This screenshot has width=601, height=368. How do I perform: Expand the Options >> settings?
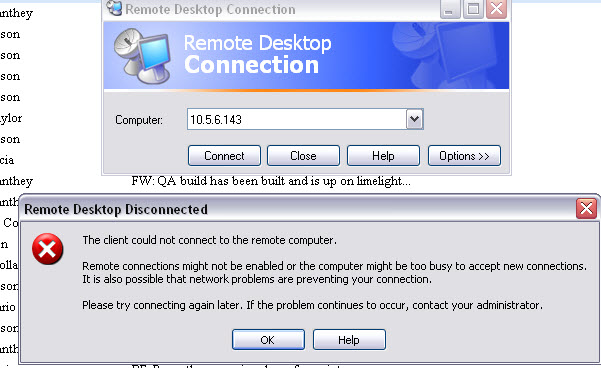464,156
